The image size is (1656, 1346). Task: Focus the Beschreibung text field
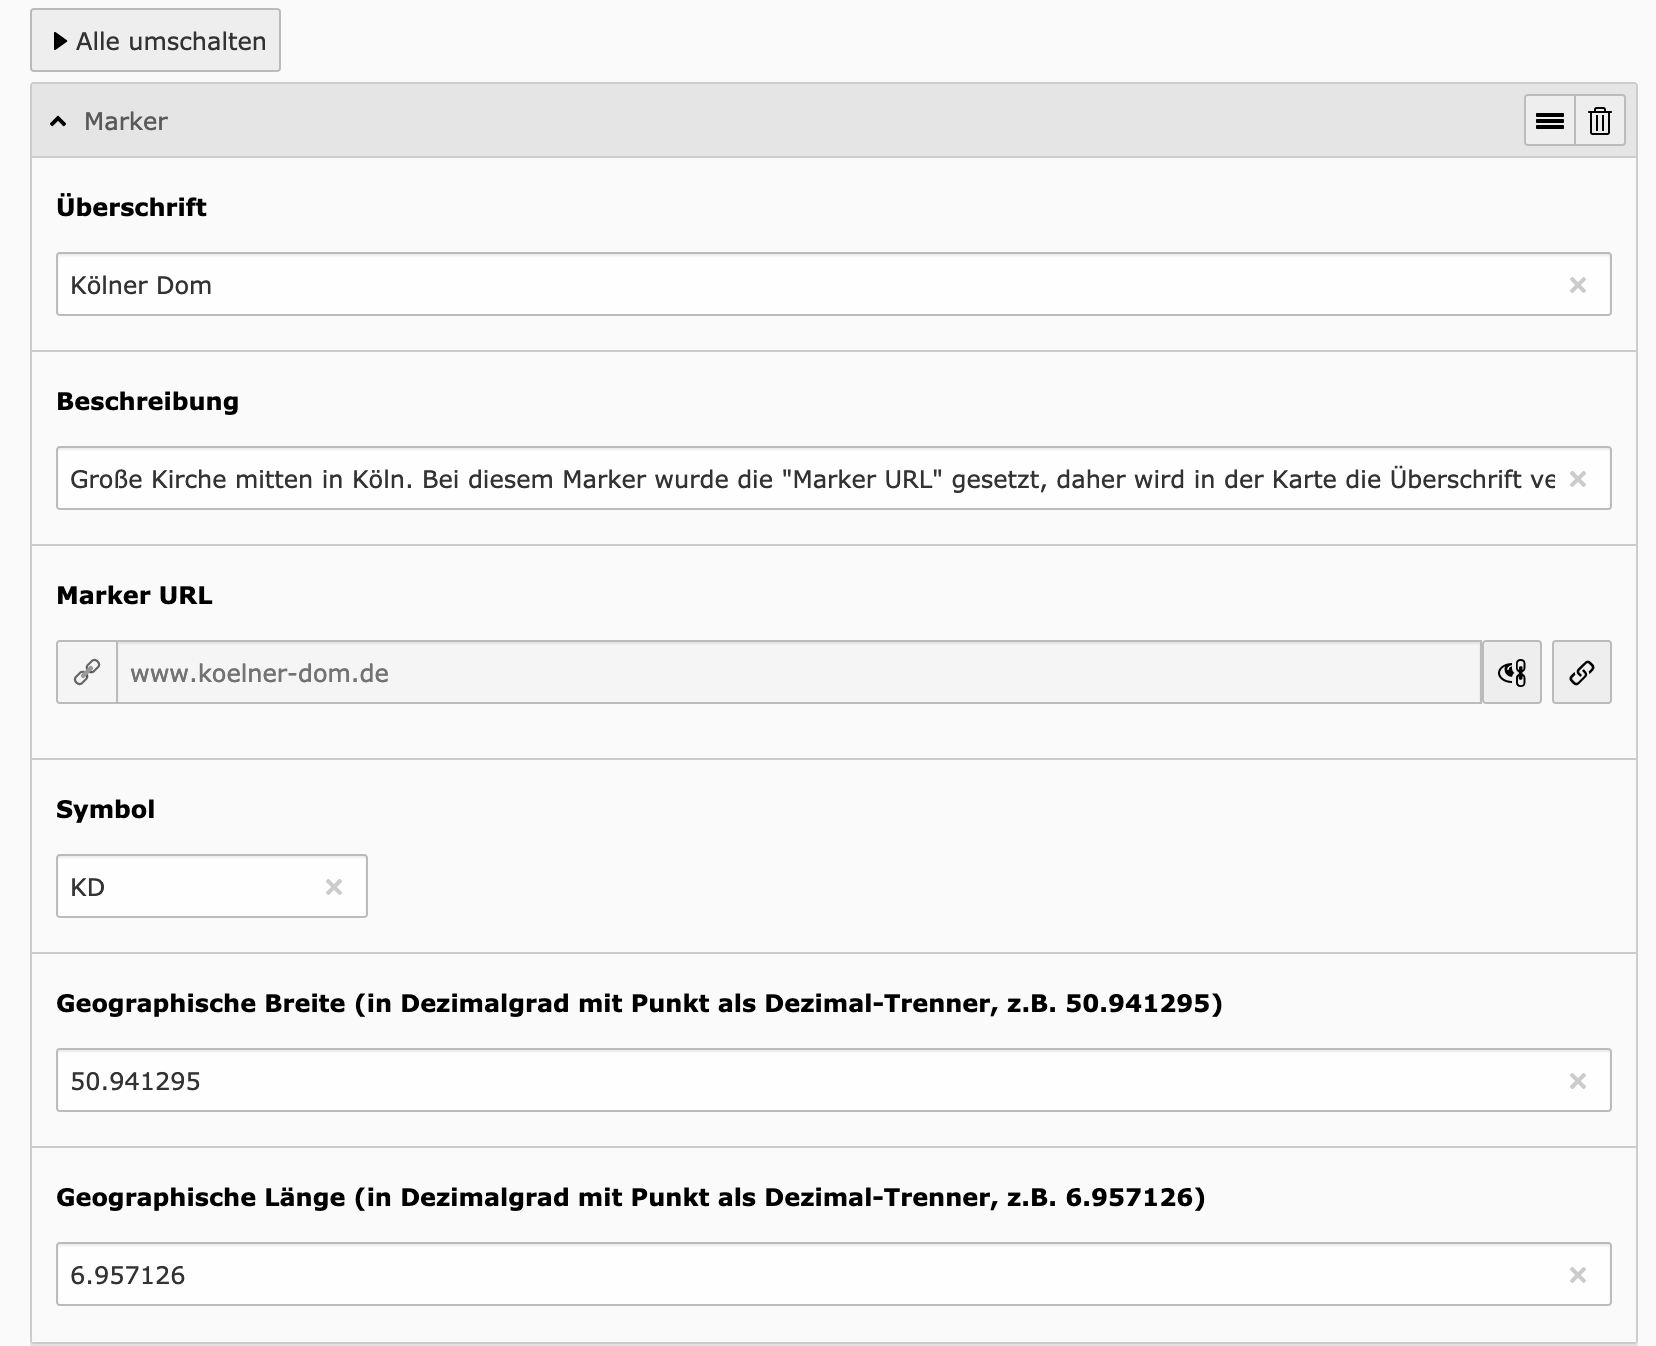833,479
